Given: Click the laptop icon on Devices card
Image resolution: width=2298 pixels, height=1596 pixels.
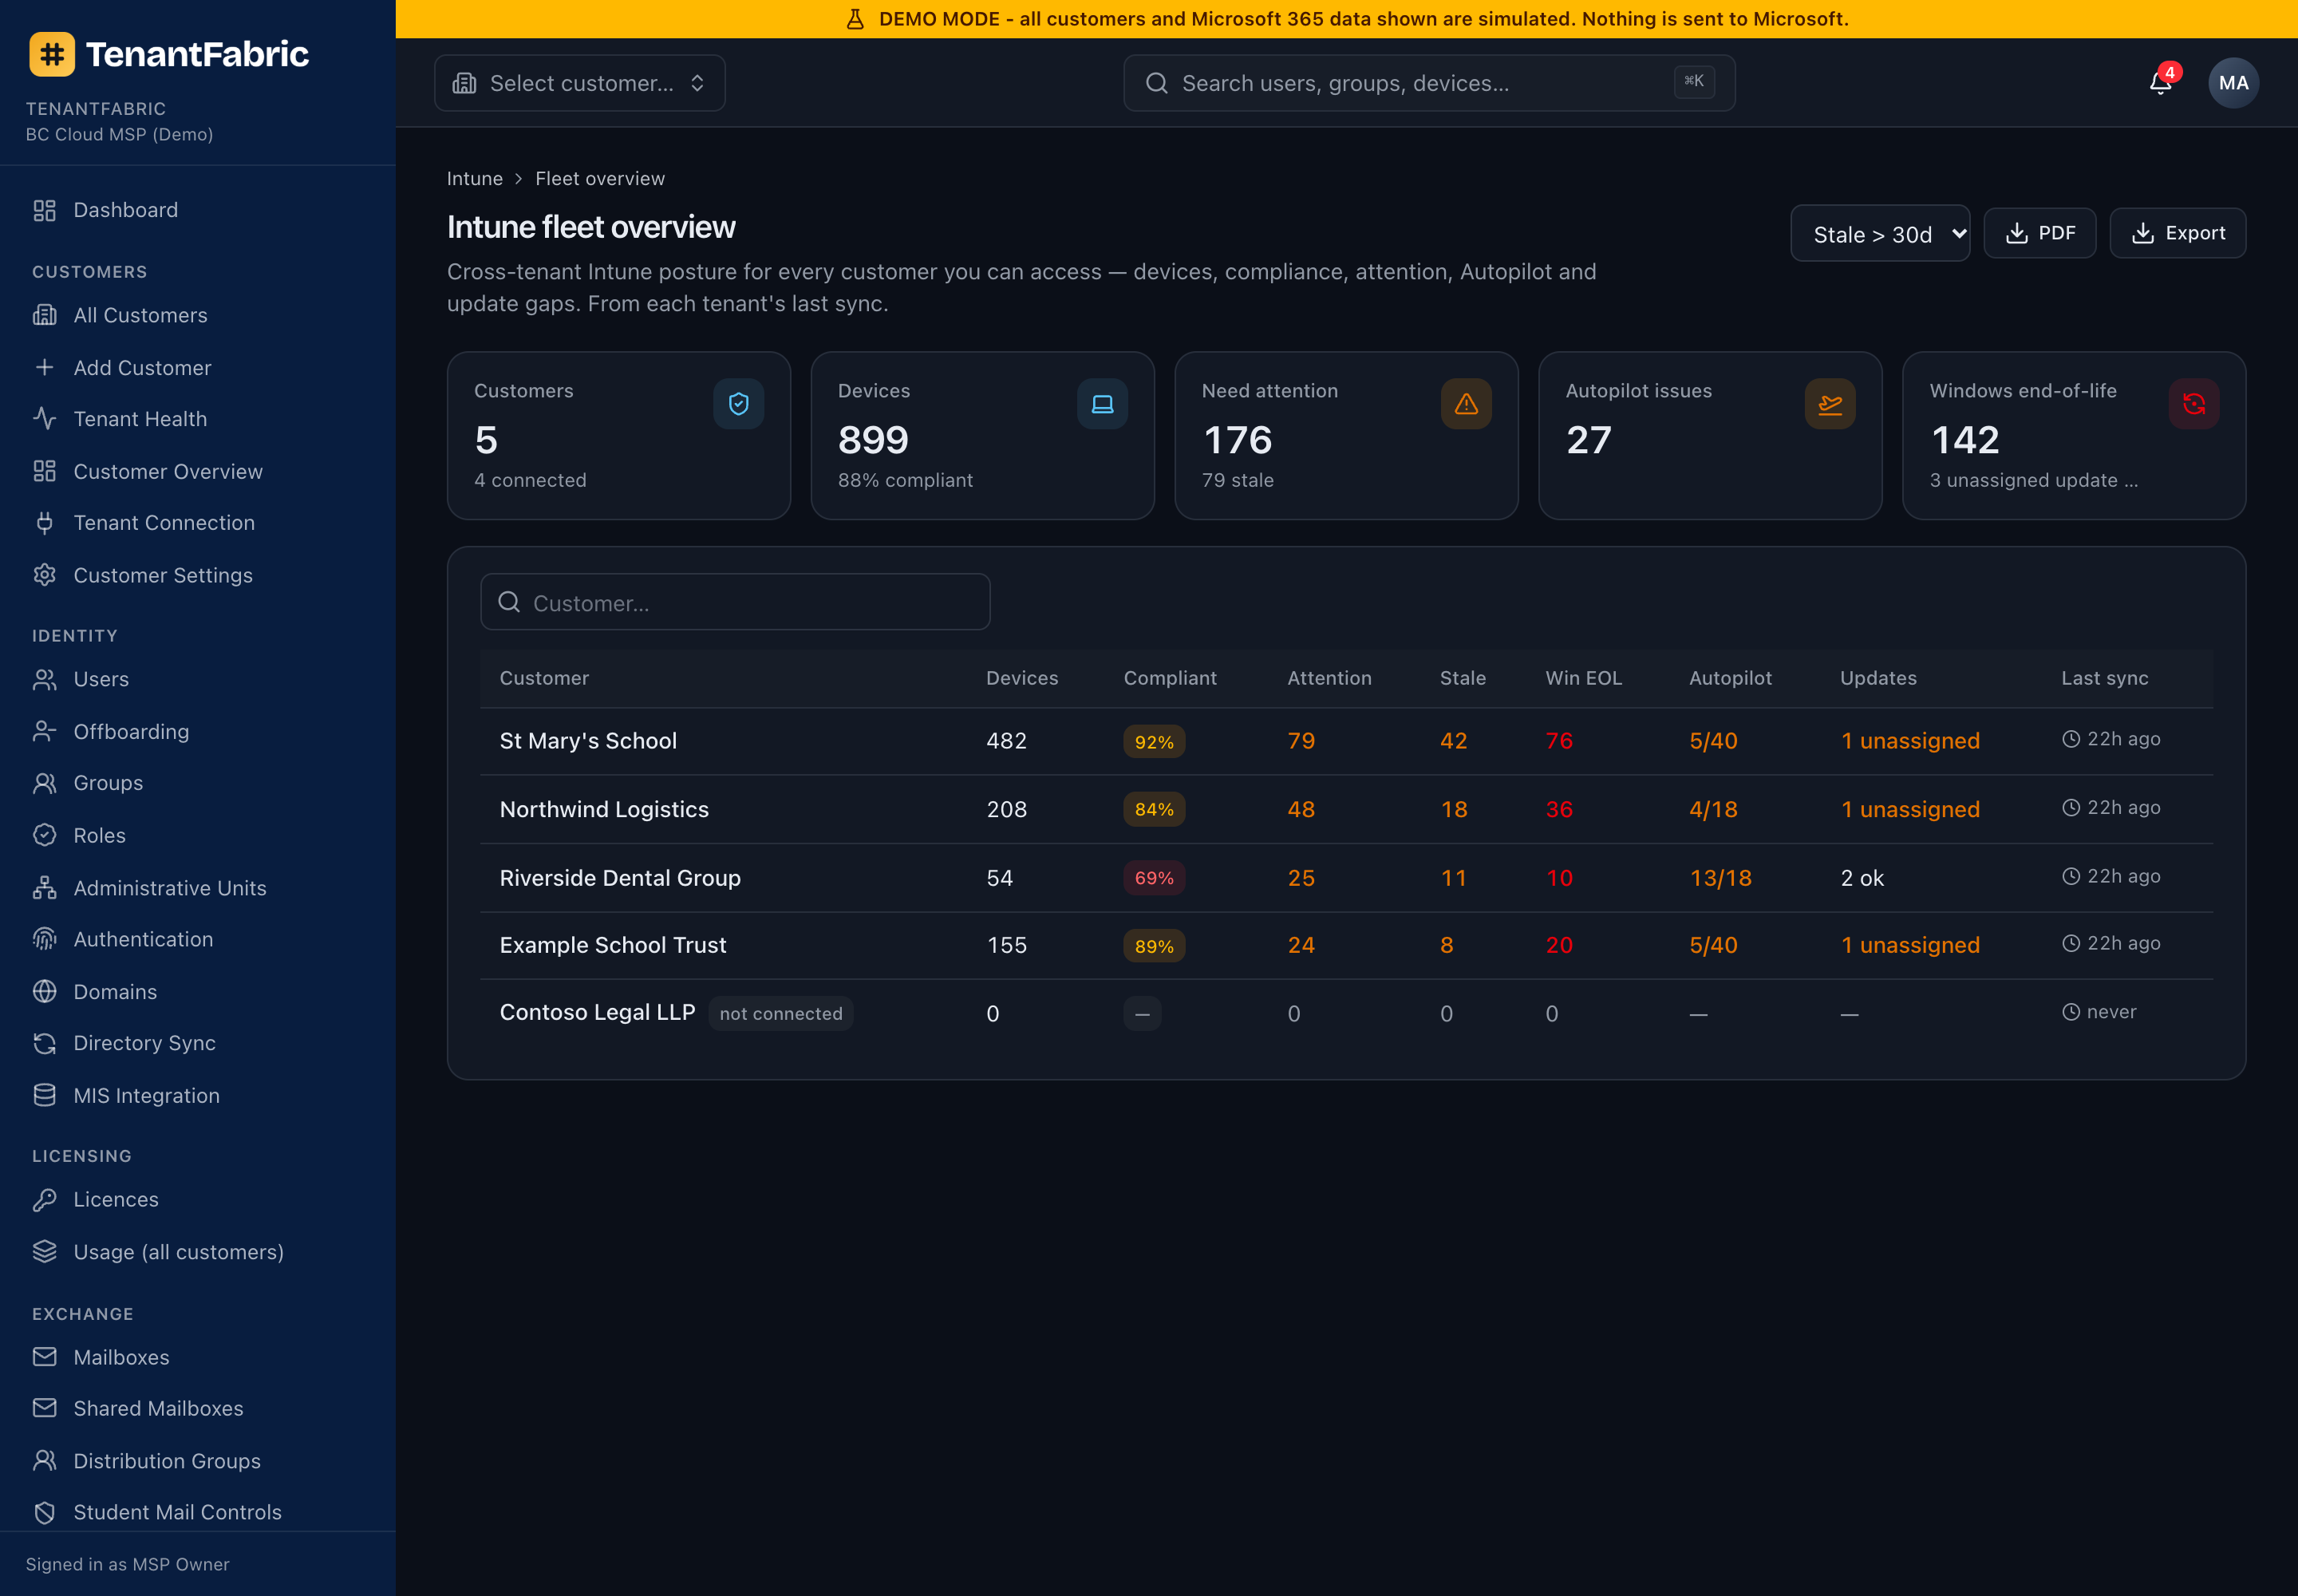Looking at the screenshot, I should (1102, 404).
